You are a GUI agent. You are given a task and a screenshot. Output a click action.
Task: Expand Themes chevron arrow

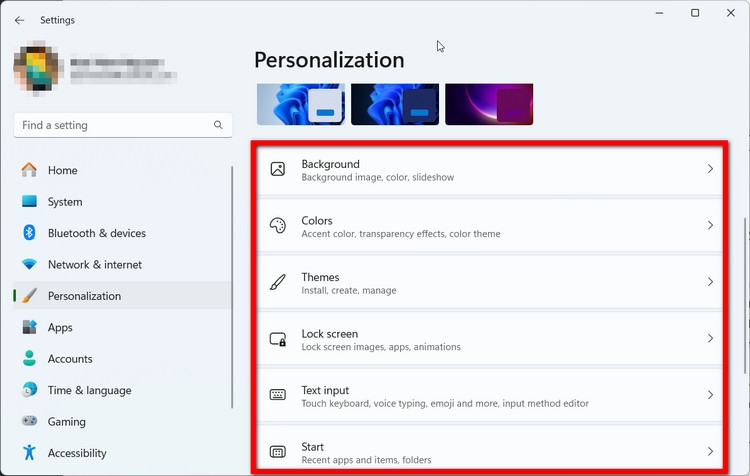click(710, 282)
